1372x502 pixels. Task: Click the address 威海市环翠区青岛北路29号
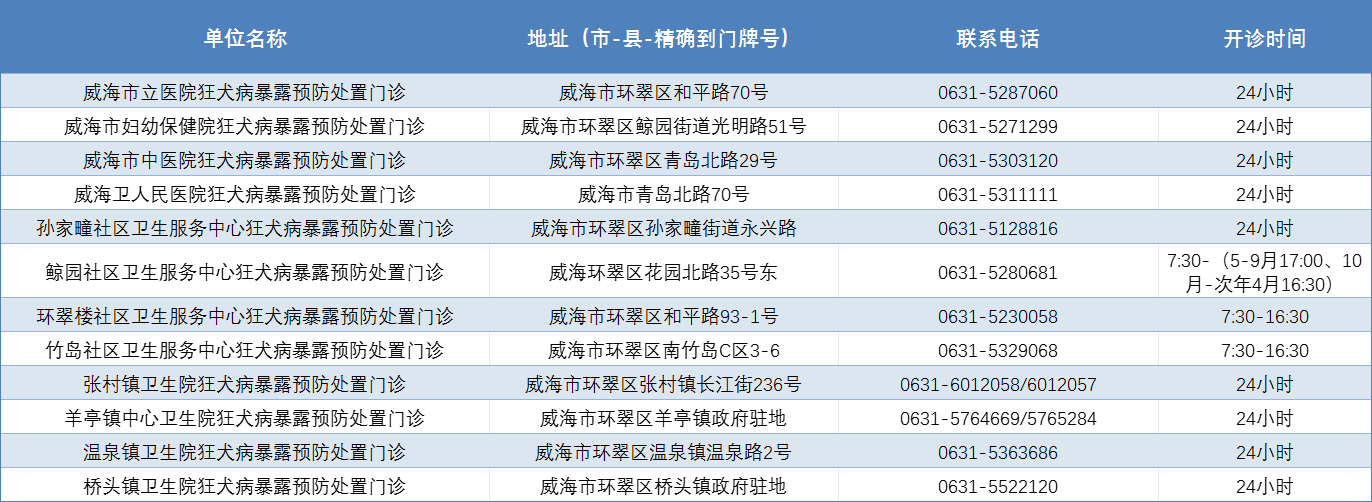[663, 160]
